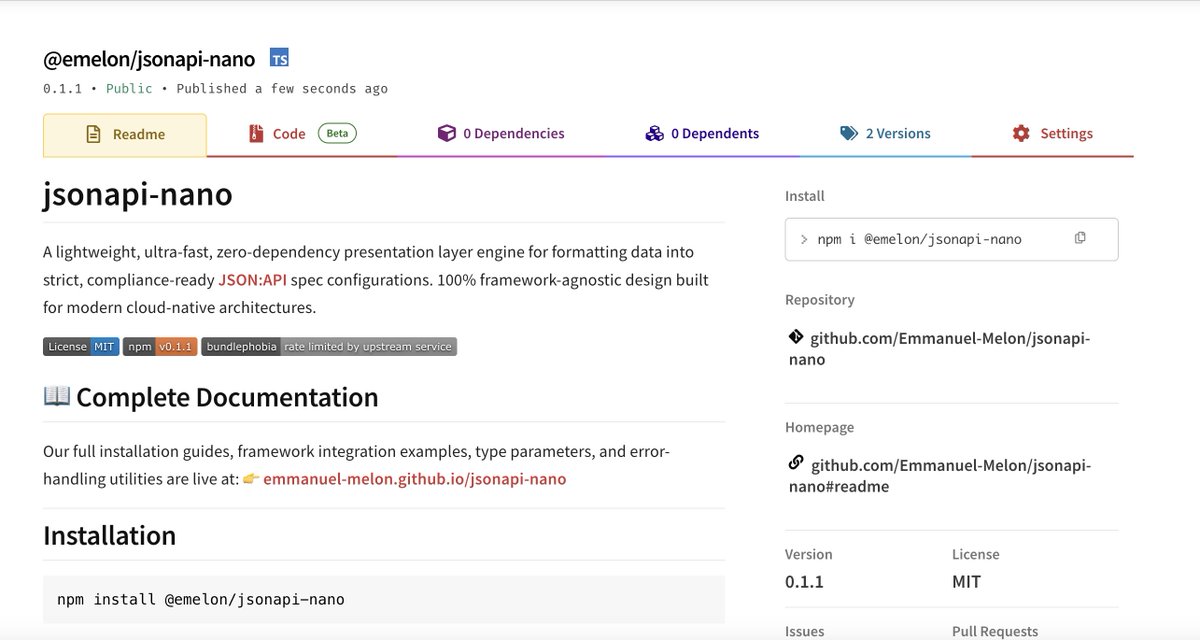Open the homepage link ending in #readme

pyautogui.click(x=939, y=476)
